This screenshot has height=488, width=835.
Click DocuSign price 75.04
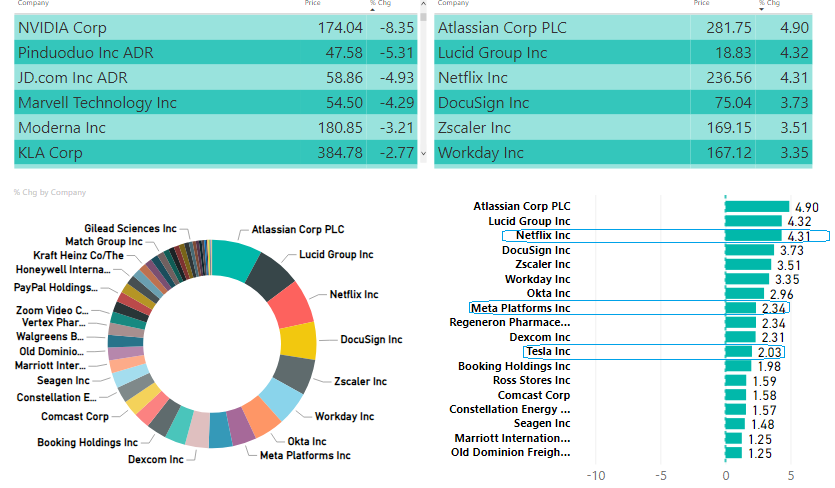(x=733, y=103)
